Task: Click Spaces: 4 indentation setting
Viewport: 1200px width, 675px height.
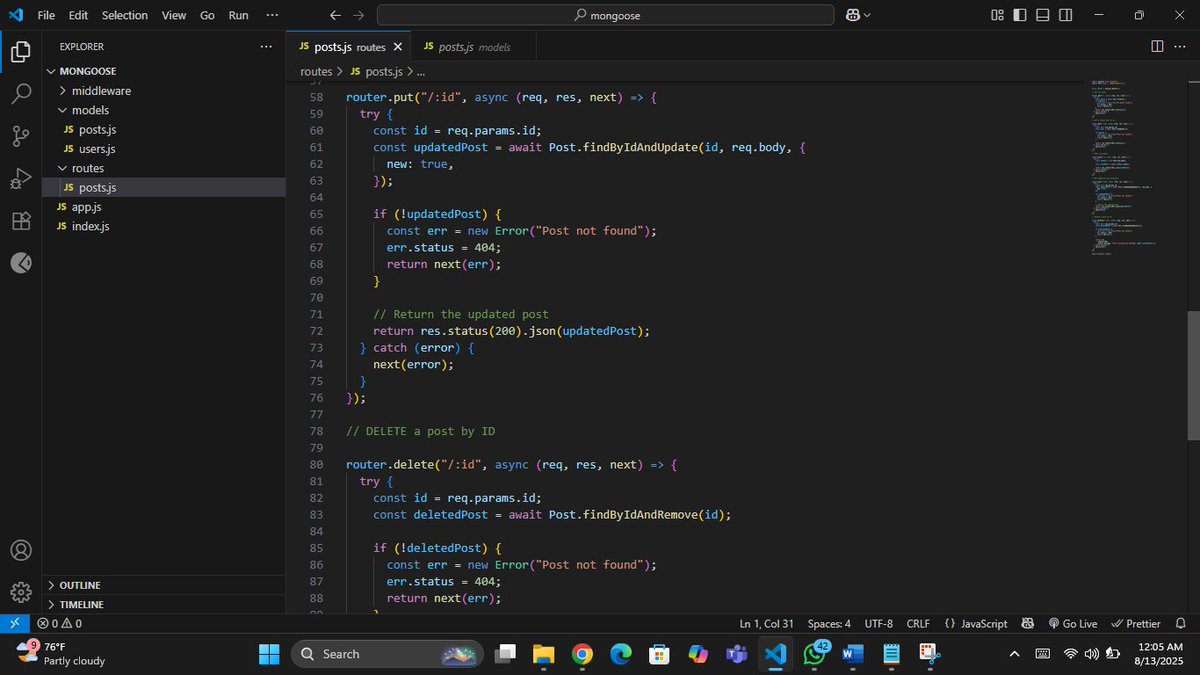Action: 829,623
